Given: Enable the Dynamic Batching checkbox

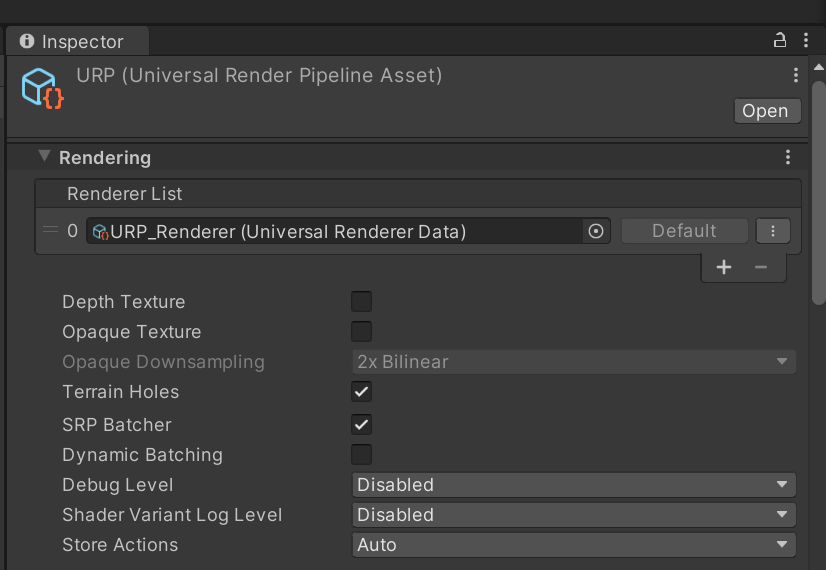Looking at the screenshot, I should tap(361, 455).
